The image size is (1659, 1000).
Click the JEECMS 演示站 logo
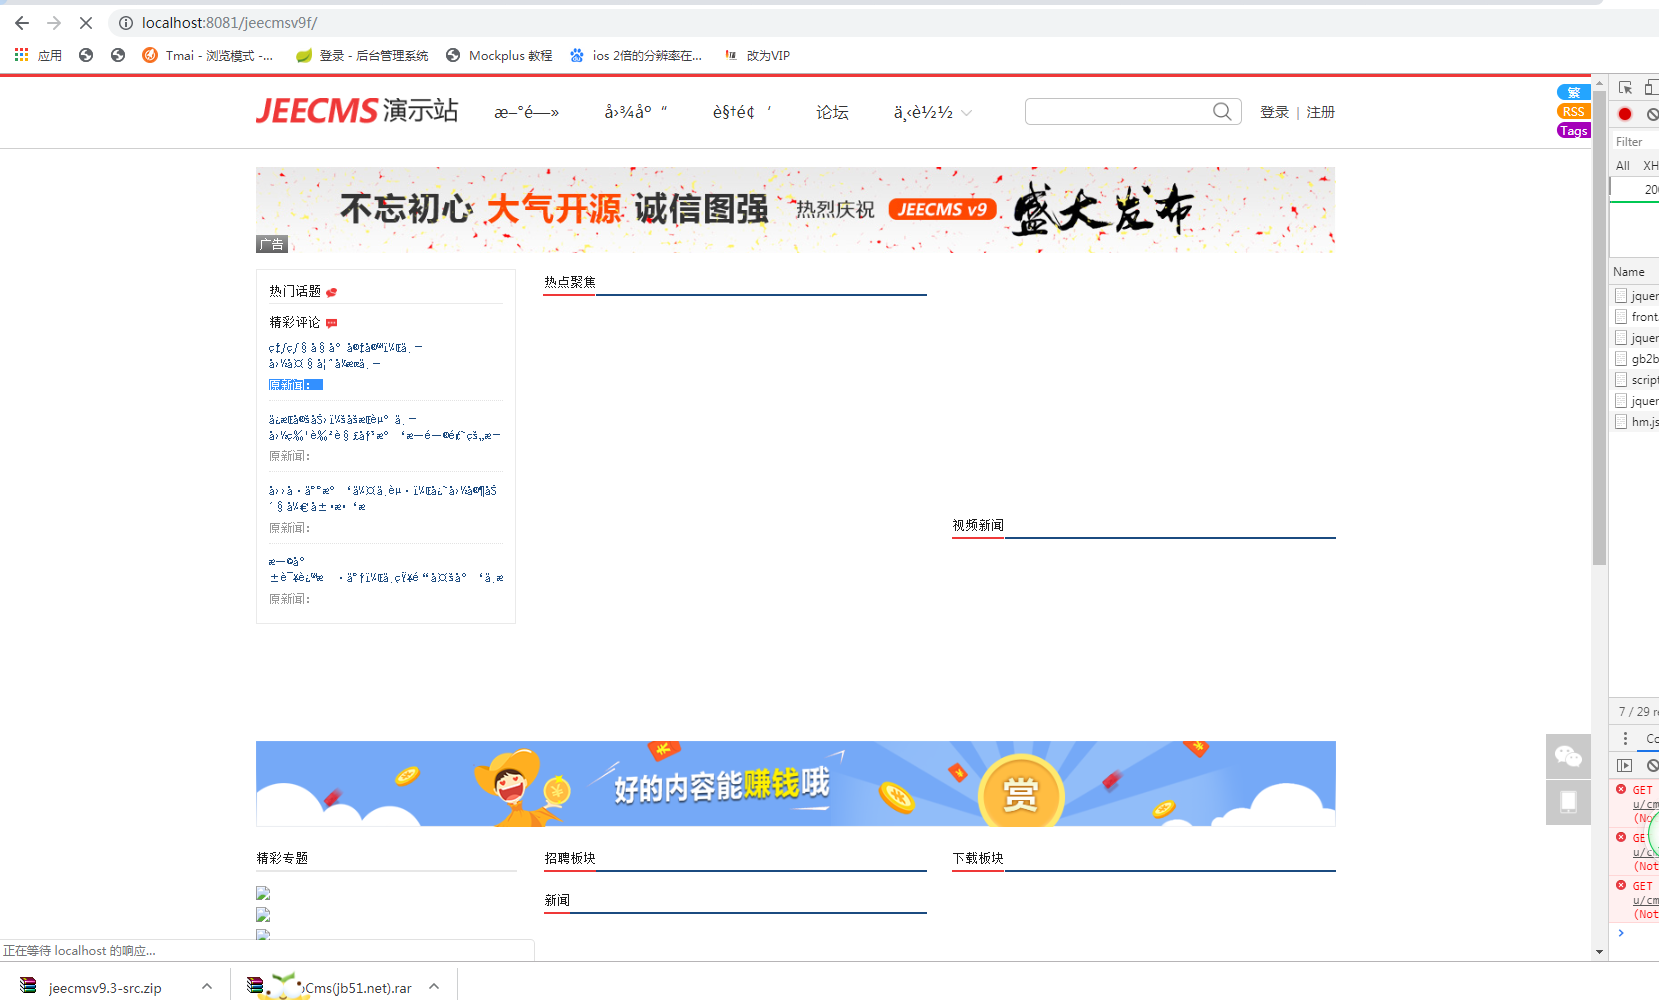tap(357, 111)
